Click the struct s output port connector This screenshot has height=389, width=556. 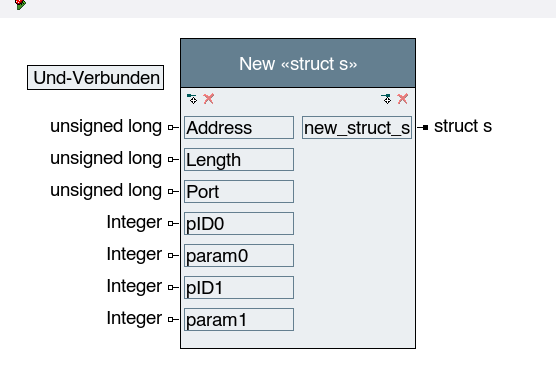coord(425,127)
